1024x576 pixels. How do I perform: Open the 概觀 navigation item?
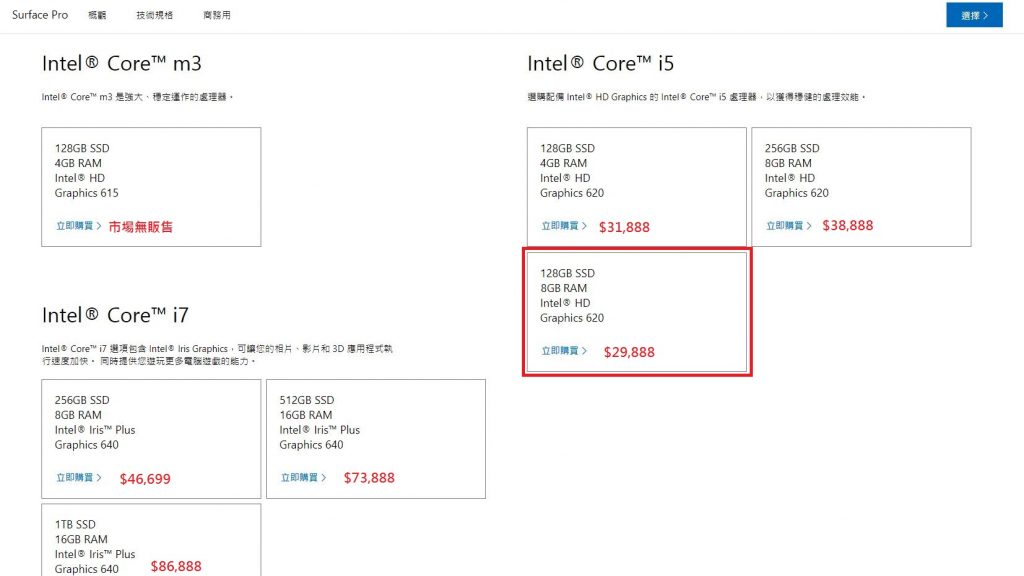tap(97, 15)
